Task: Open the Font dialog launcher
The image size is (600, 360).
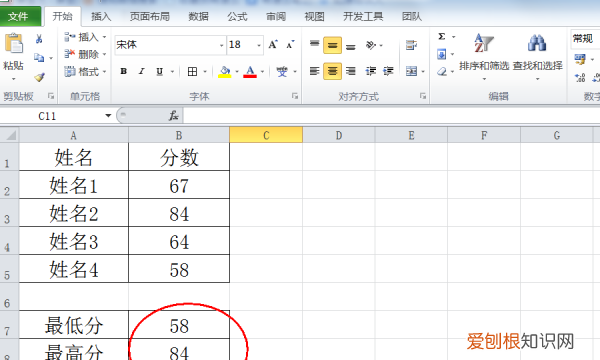Action: (295, 96)
